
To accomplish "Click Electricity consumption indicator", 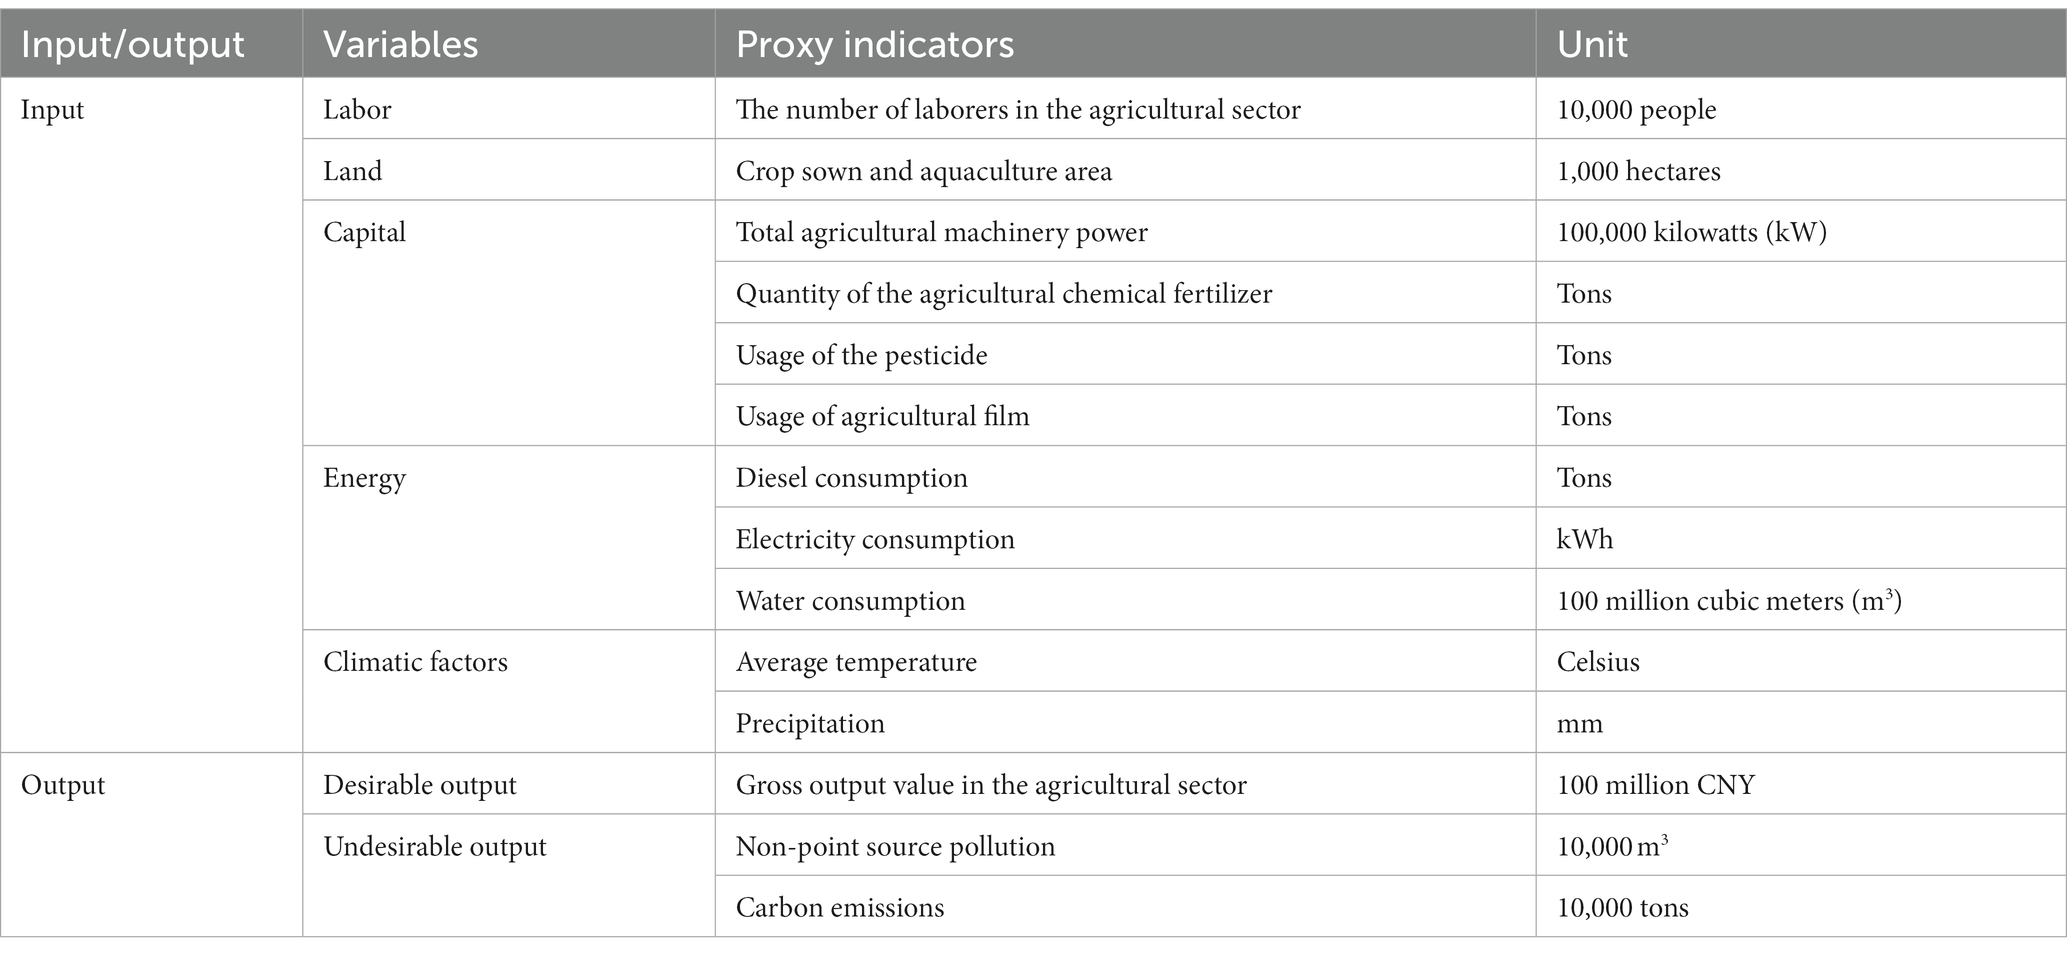I will click(875, 539).
